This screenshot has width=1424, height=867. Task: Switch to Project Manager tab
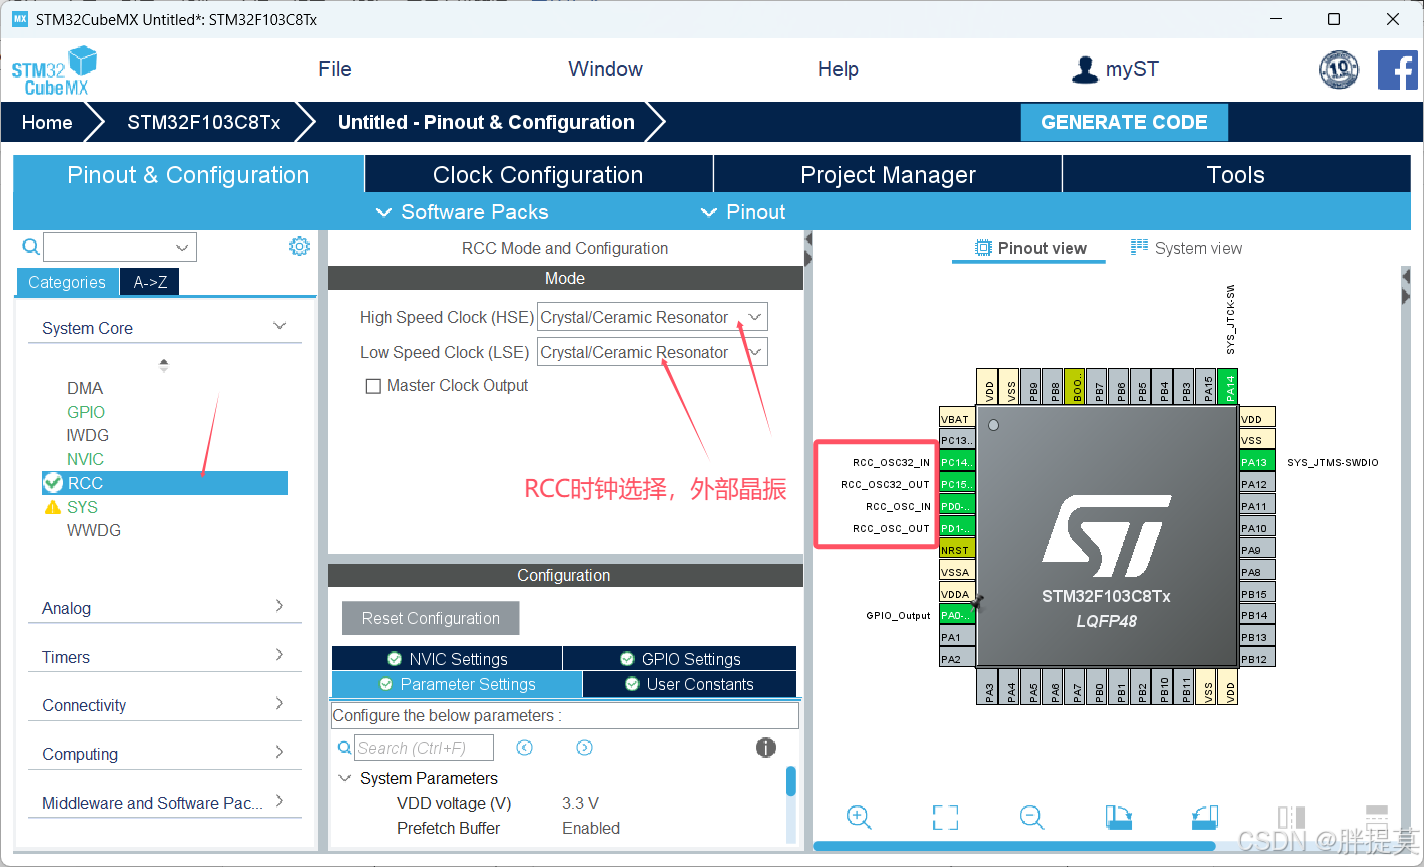(x=888, y=175)
